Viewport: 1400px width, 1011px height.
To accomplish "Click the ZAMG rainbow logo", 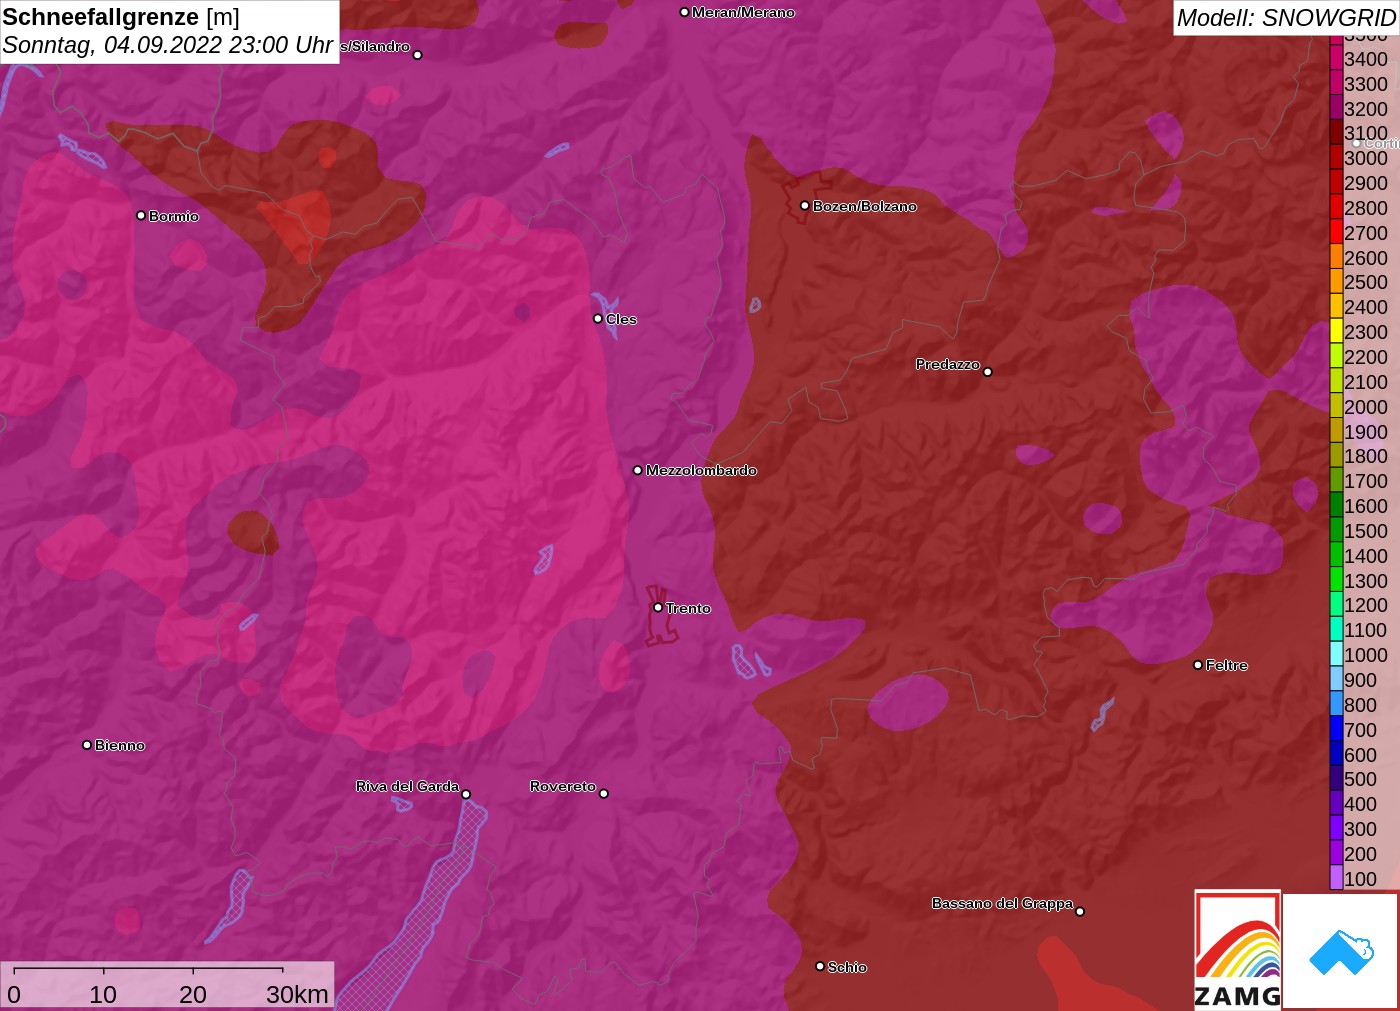I will (x=1237, y=949).
